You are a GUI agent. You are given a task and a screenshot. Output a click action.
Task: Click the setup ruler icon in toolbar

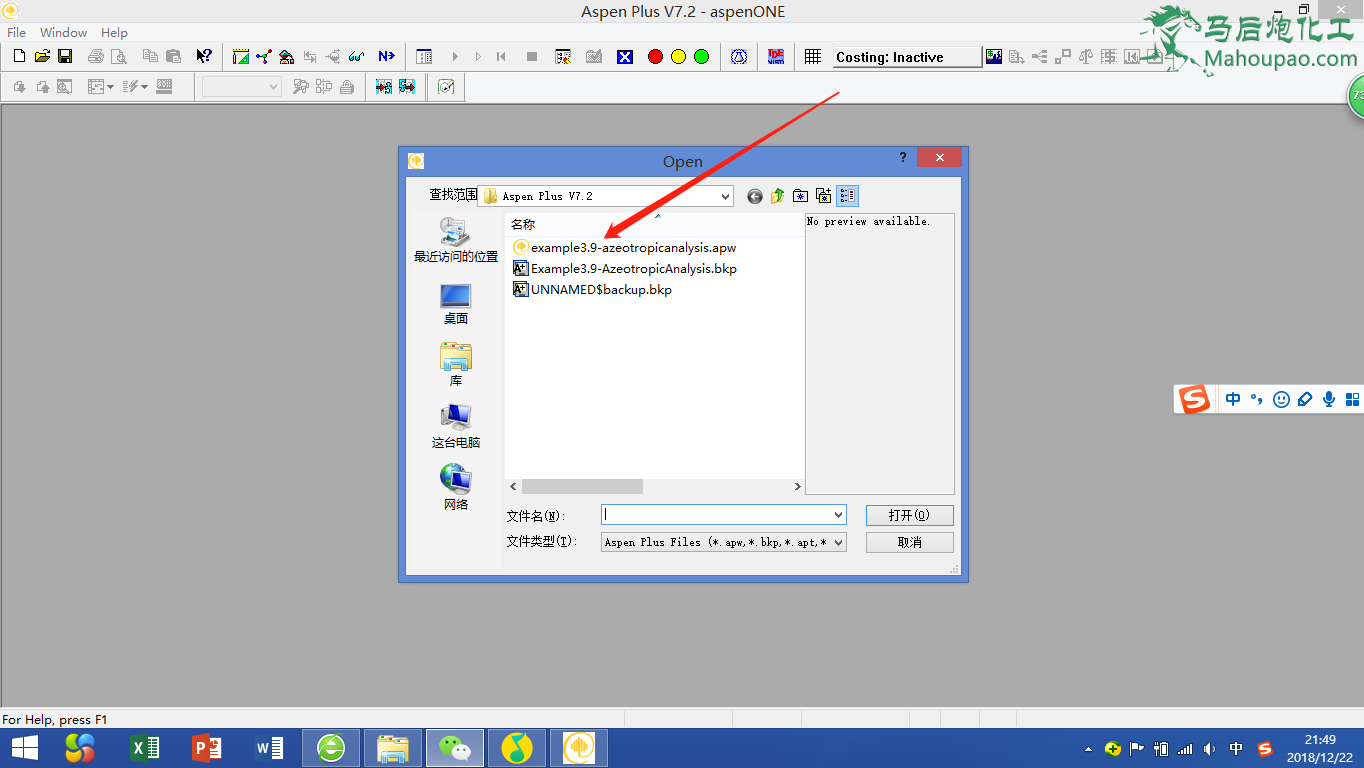point(241,57)
